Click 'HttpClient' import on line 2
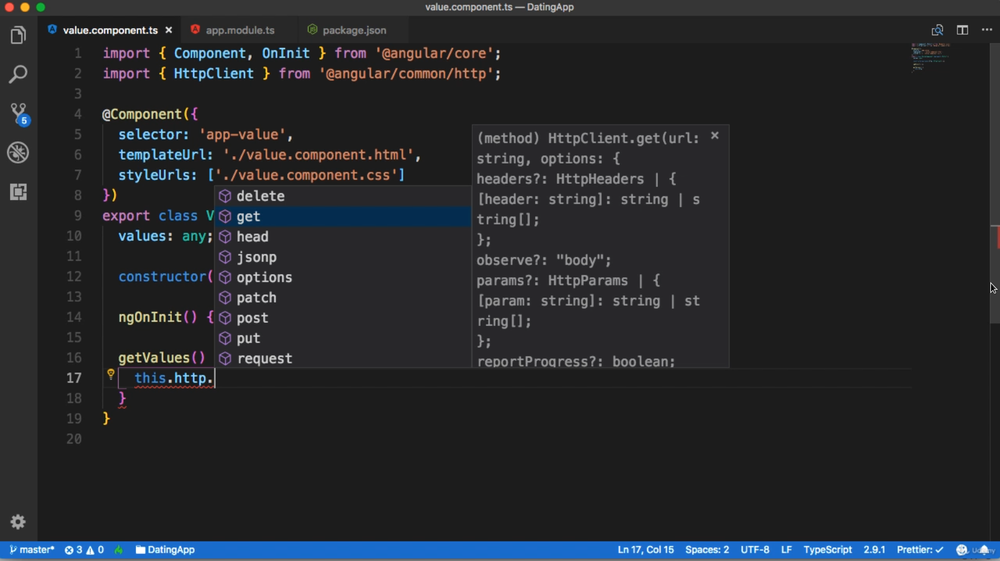Image resolution: width=1000 pixels, height=561 pixels. click(214, 74)
